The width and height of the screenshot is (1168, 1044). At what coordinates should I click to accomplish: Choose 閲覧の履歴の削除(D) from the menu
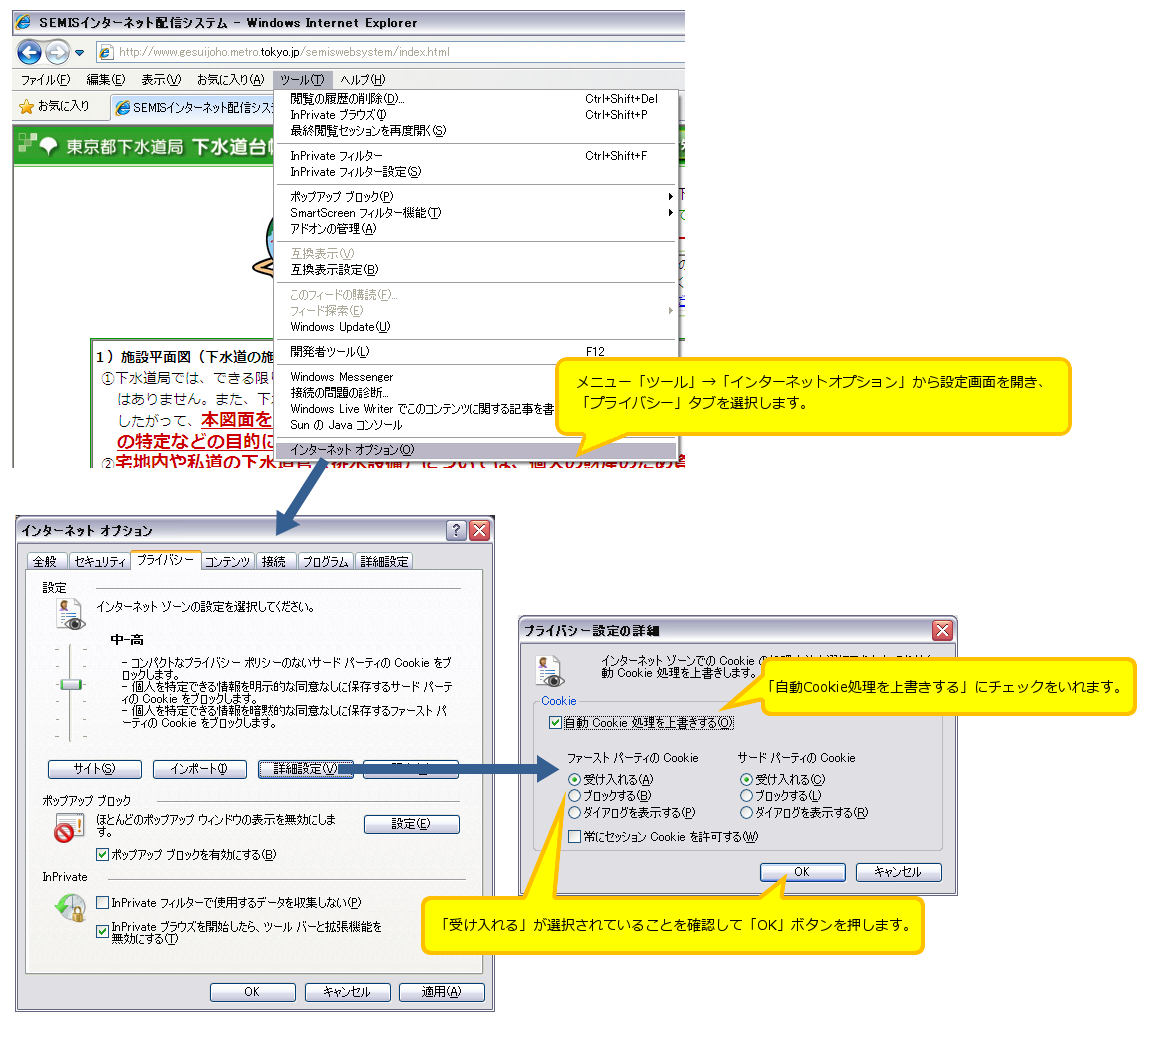coord(475,99)
